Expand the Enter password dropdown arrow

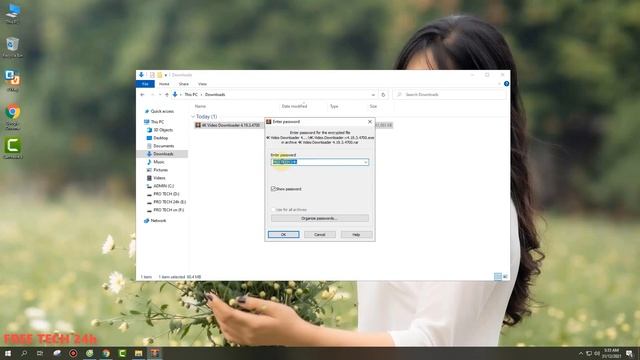(x=365, y=162)
